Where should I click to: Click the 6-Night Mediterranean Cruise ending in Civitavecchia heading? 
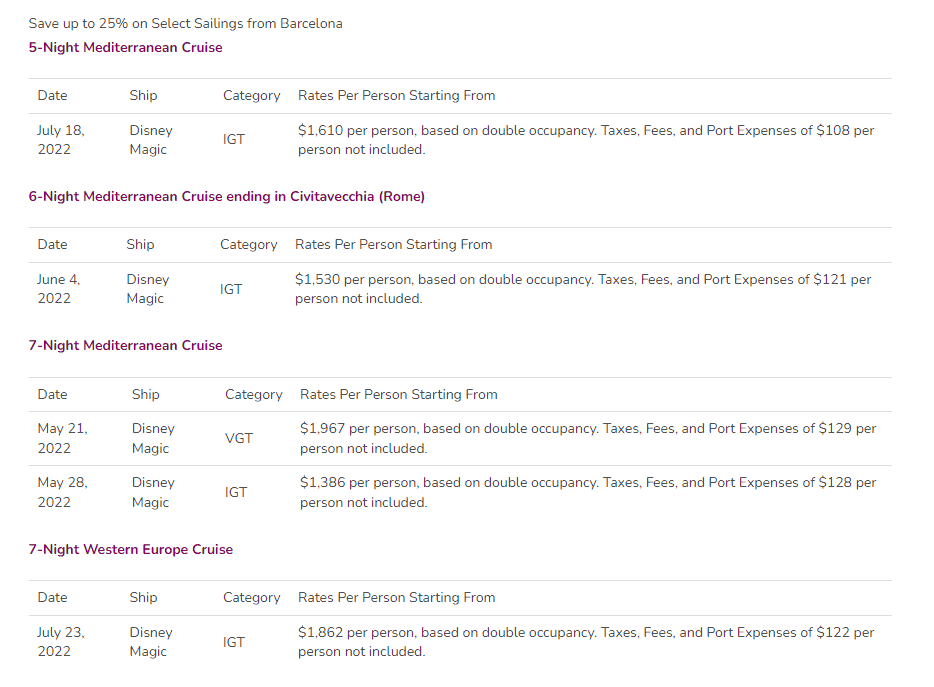tap(226, 196)
